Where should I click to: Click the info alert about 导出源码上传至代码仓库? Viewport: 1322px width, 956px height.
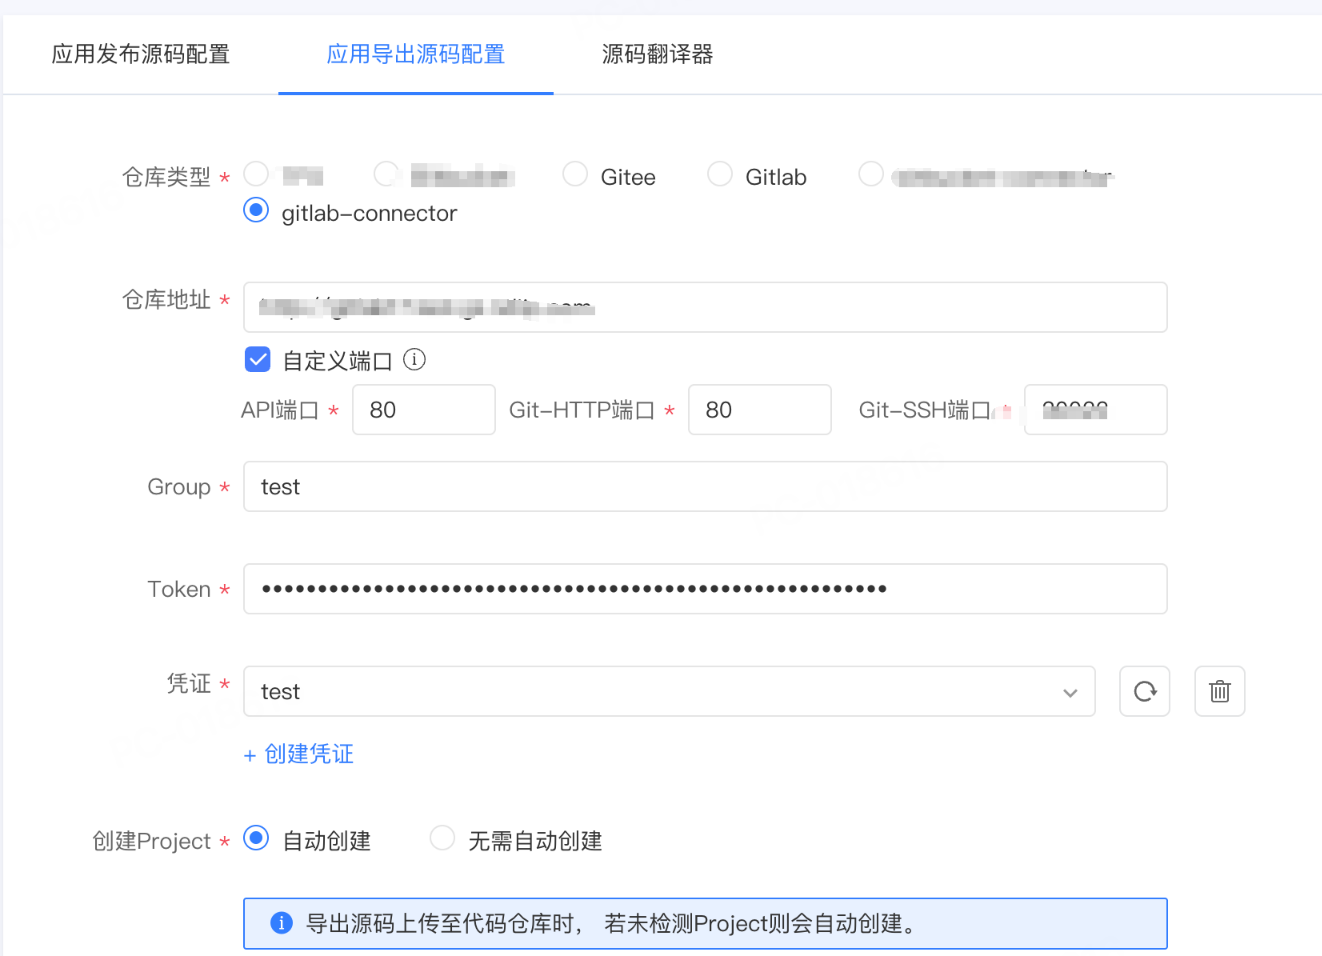click(705, 923)
